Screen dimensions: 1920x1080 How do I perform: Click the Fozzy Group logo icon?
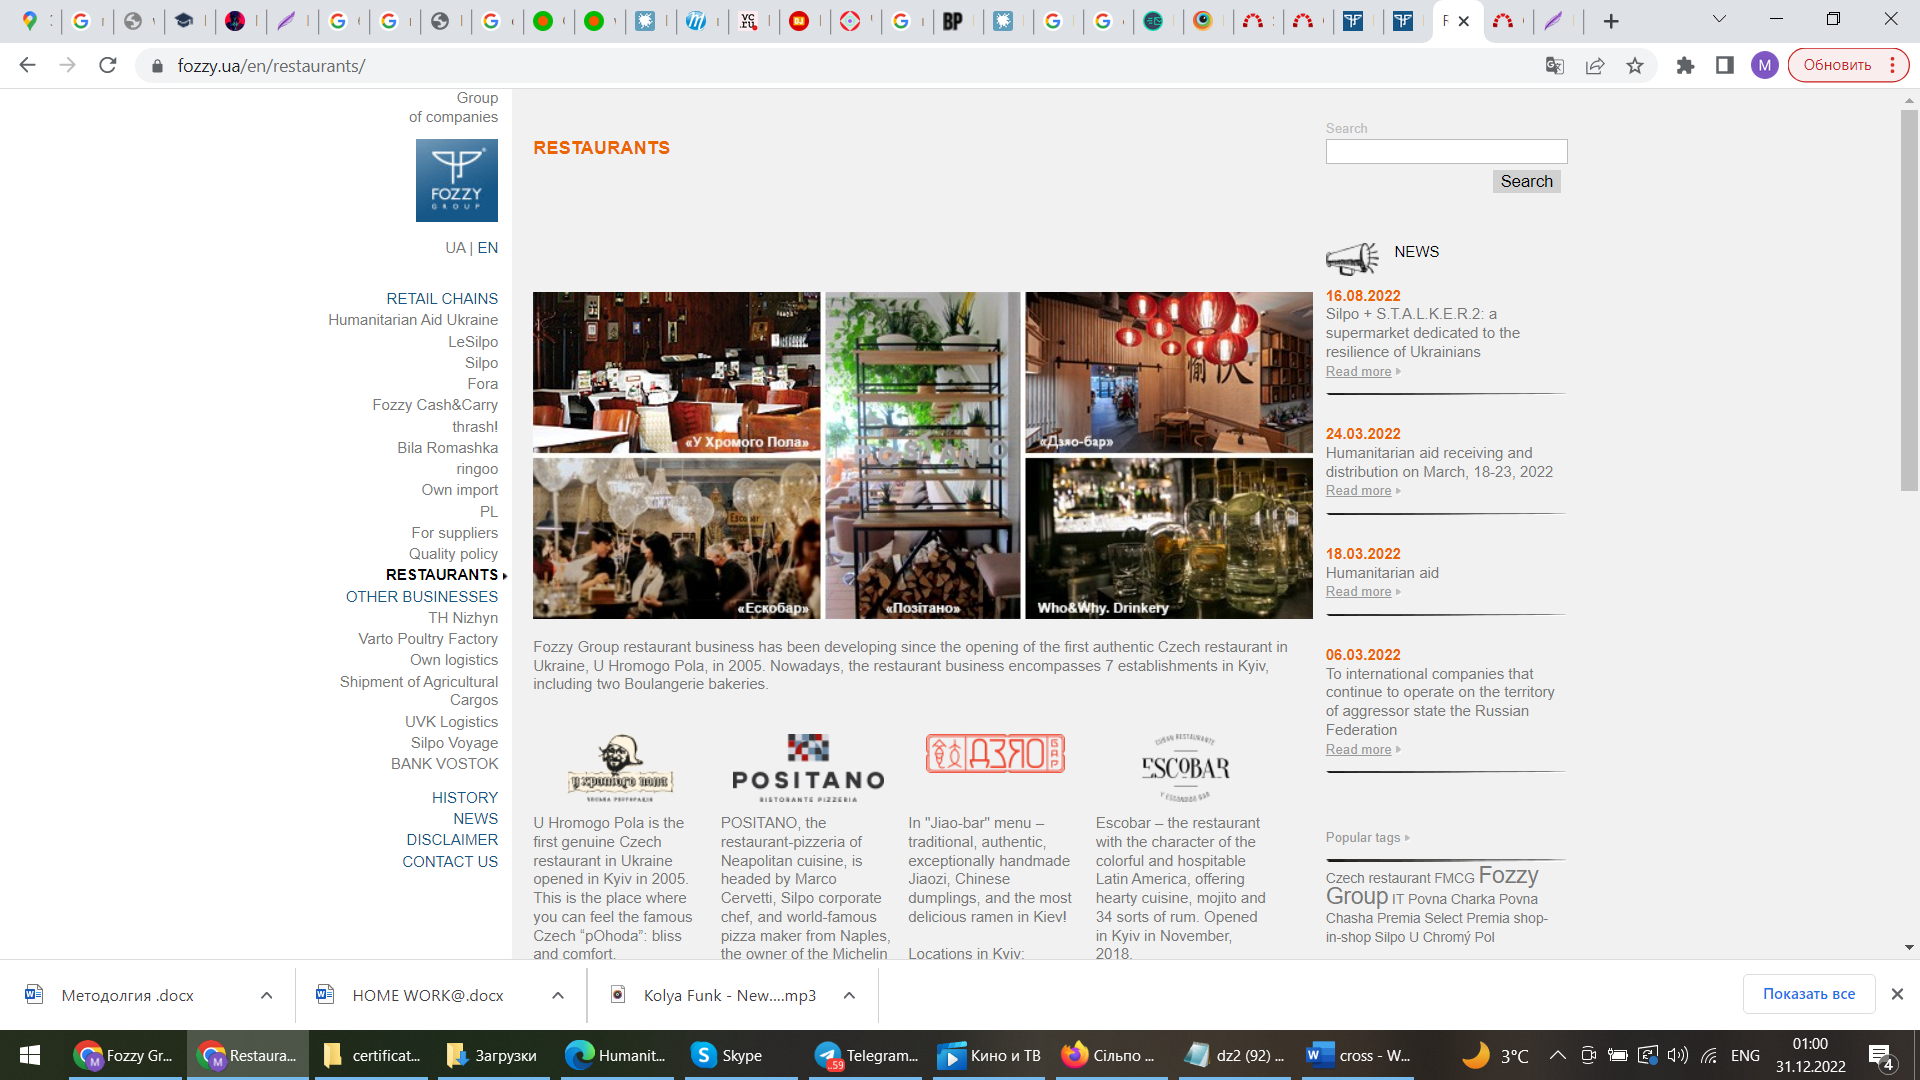click(456, 182)
